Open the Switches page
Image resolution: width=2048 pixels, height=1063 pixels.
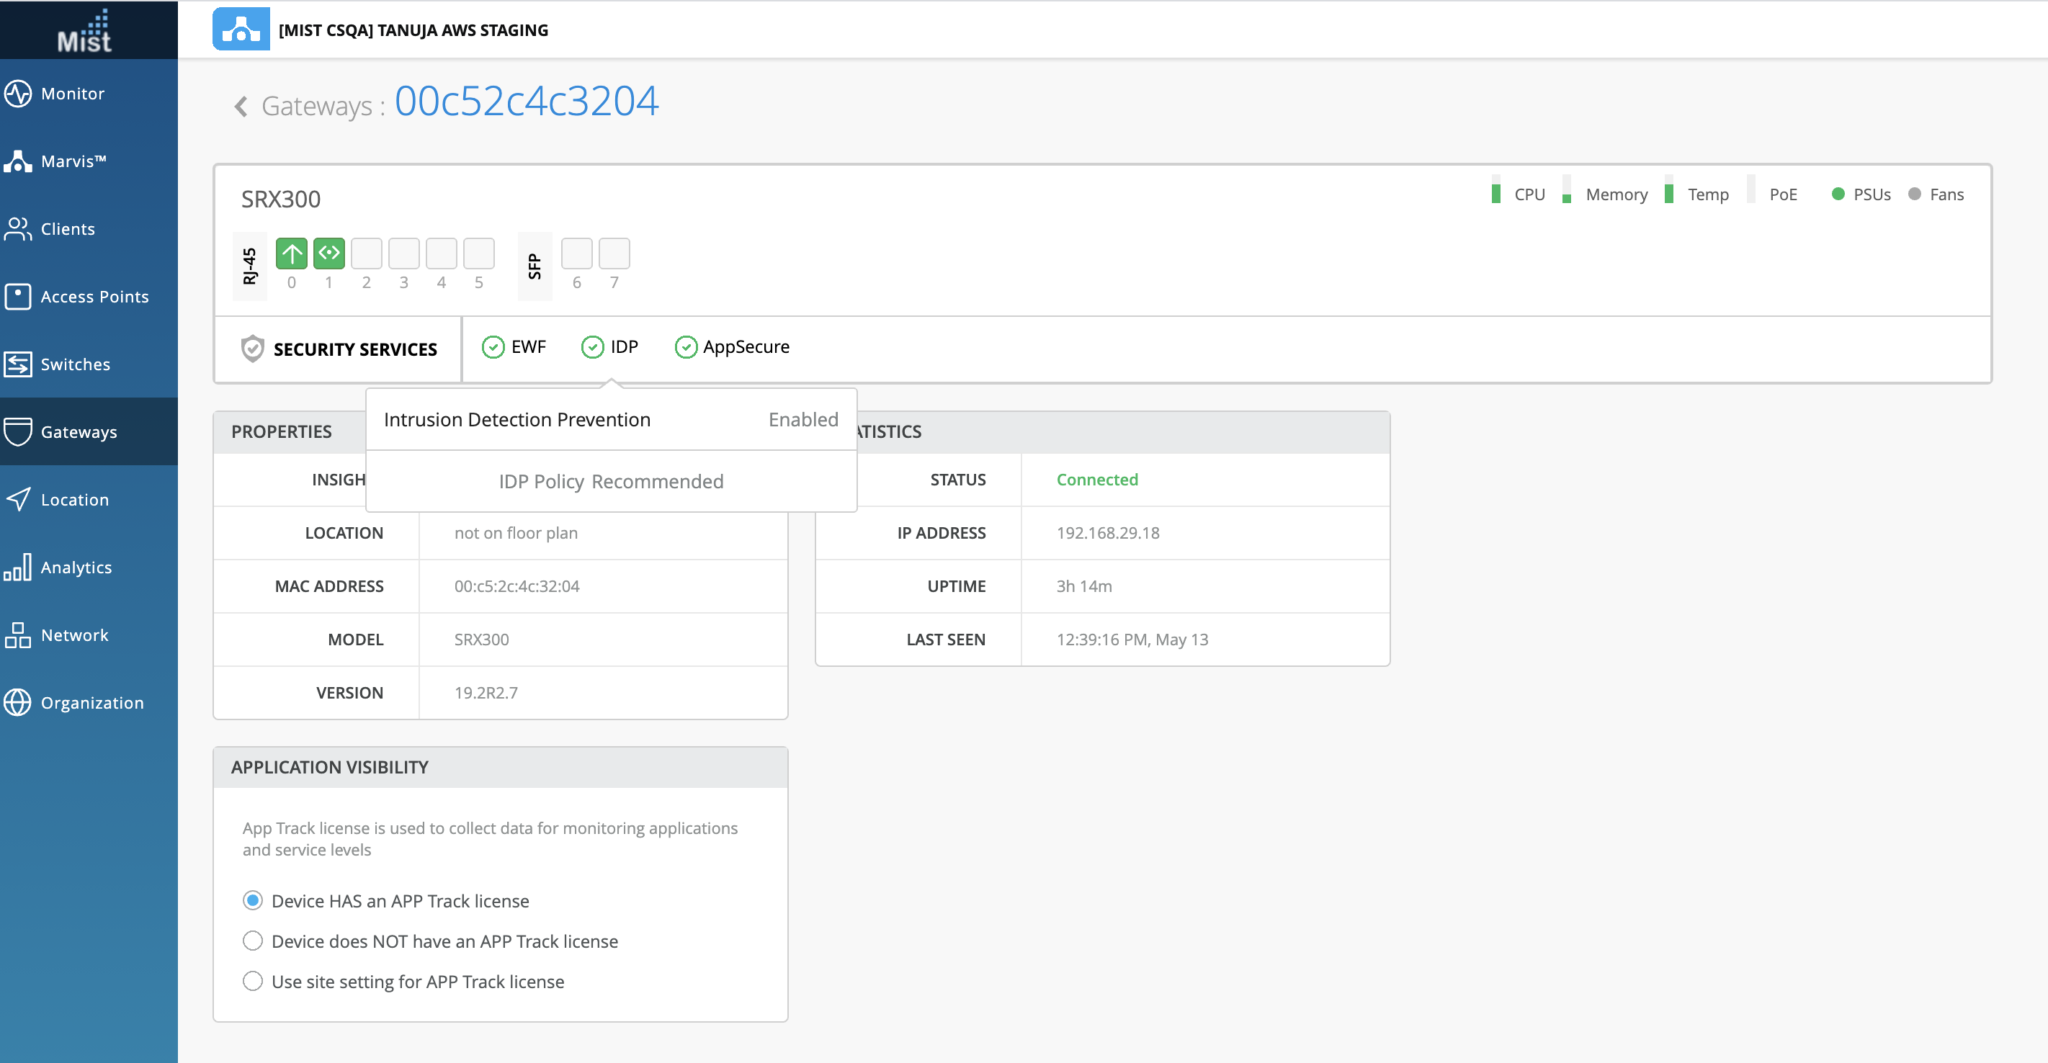[75, 364]
